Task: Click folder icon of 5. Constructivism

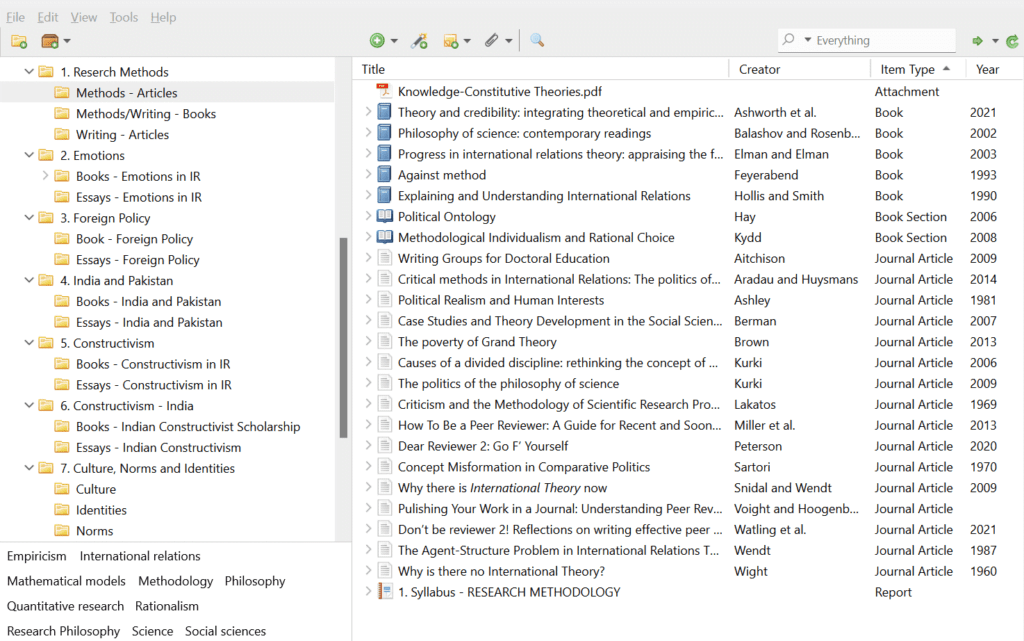Action: pyautogui.click(x=46, y=343)
